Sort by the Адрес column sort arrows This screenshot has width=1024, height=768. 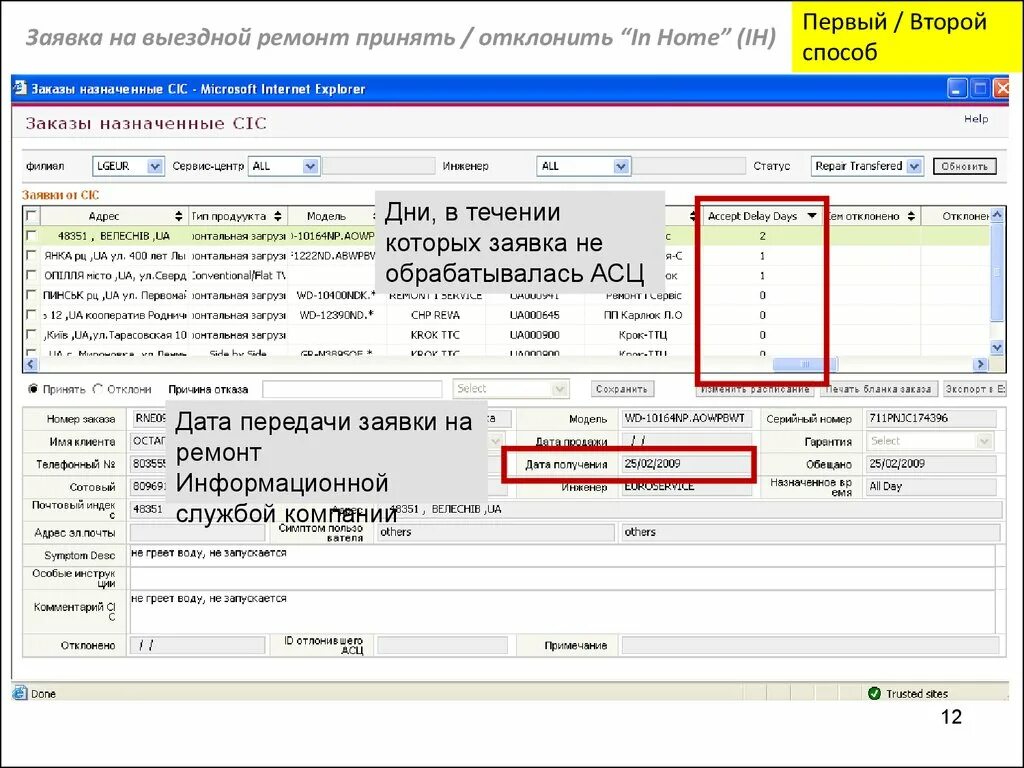[179, 216]
